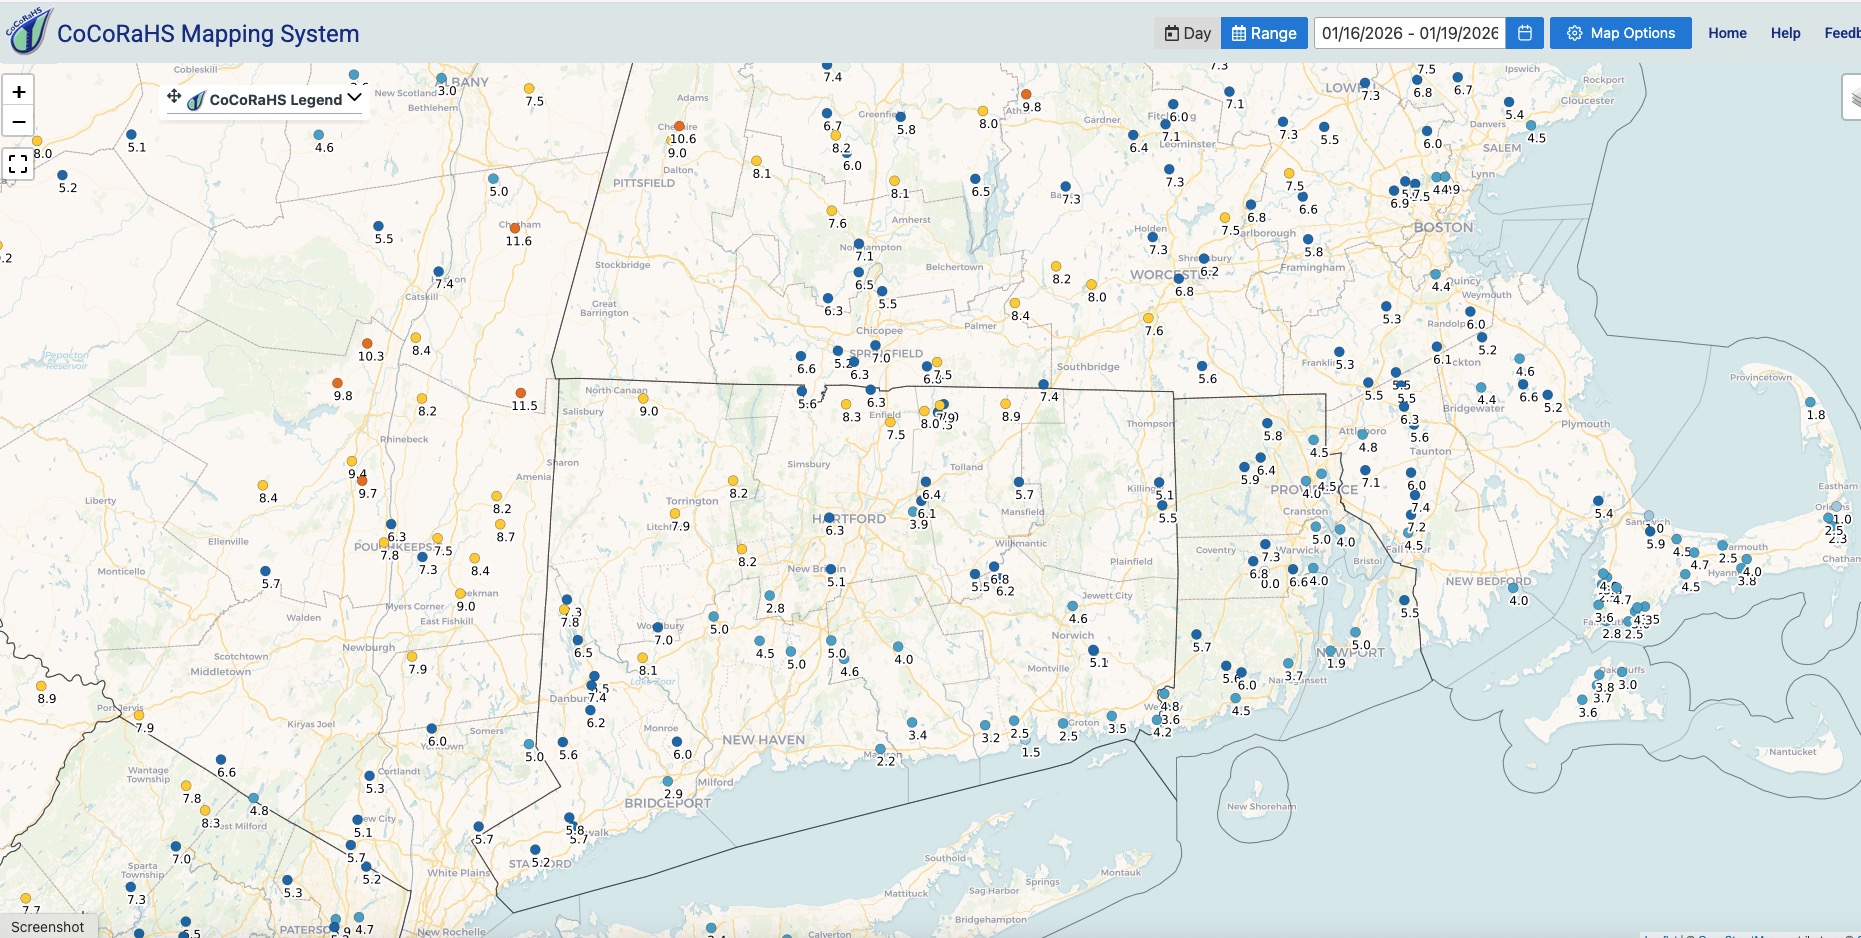Image resolution: width=1861 pixels, height=938 pixels.
Task: Switch to Day view mode
Action: (x=1187, y=33)
